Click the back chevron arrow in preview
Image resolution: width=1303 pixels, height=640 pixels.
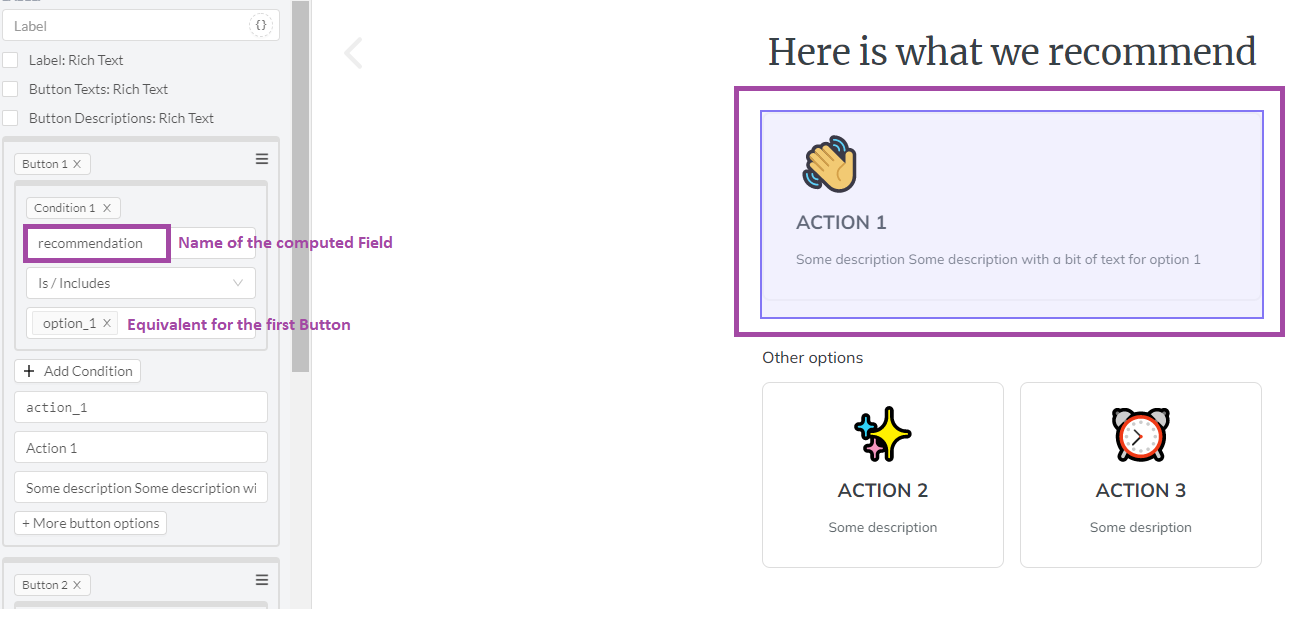pyautogui.click(x=352, y=53)
